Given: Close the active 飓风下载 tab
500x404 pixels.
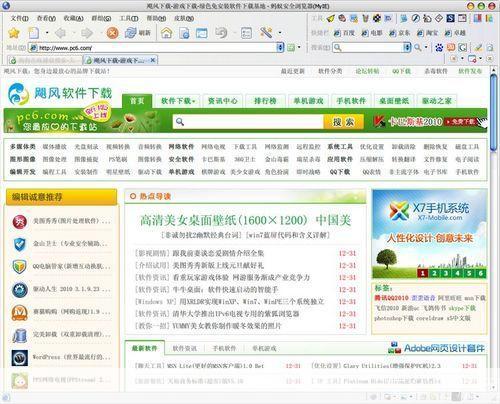Looking at the screenshot, I should [x=153, y=60].
